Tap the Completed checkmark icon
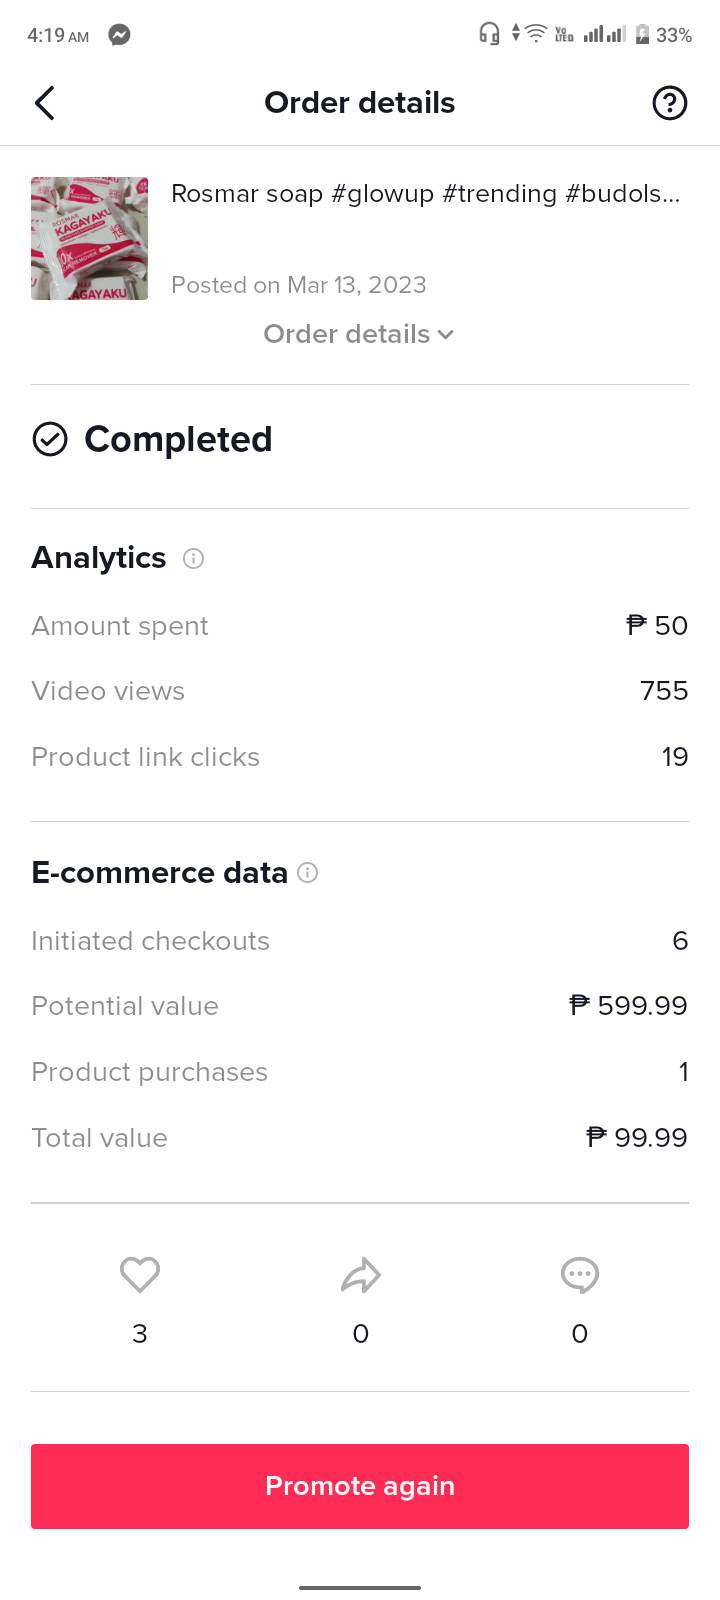Screen dimensions: 720x1600 point(50,439)
